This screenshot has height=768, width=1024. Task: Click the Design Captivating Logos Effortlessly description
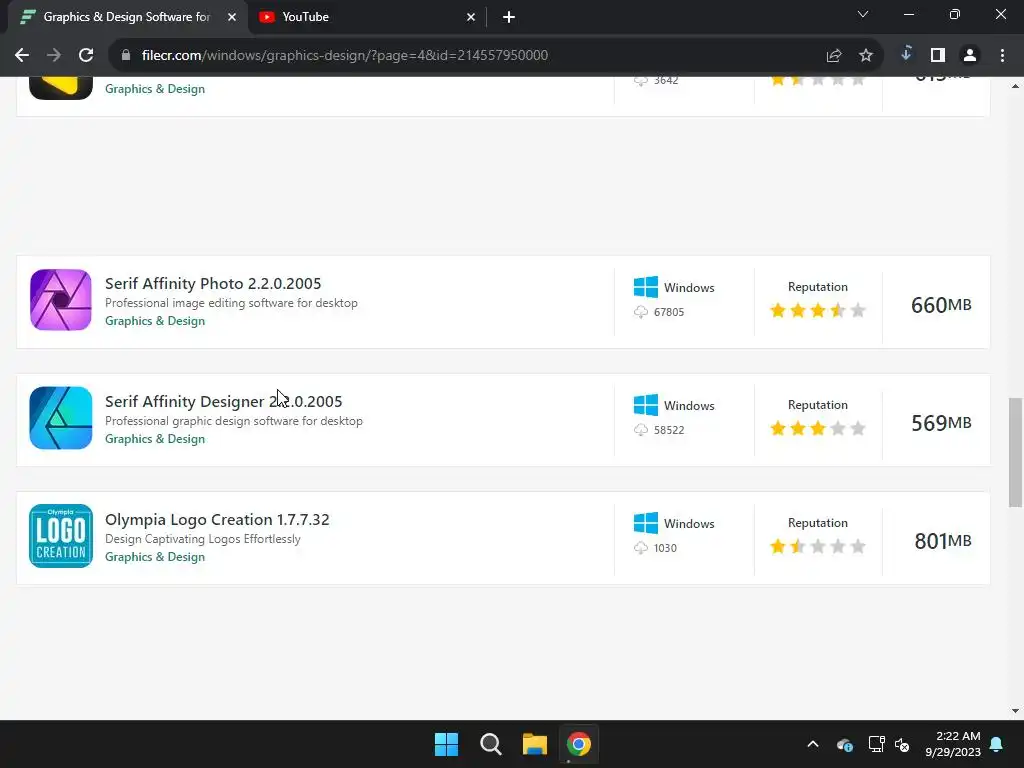202,539
